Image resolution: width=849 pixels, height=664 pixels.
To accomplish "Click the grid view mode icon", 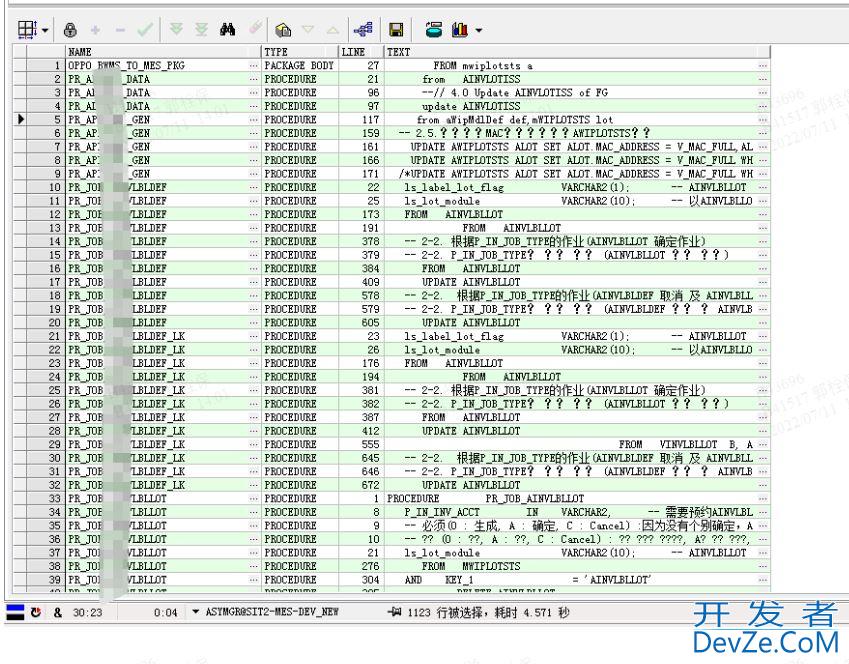I will point(27,29).
